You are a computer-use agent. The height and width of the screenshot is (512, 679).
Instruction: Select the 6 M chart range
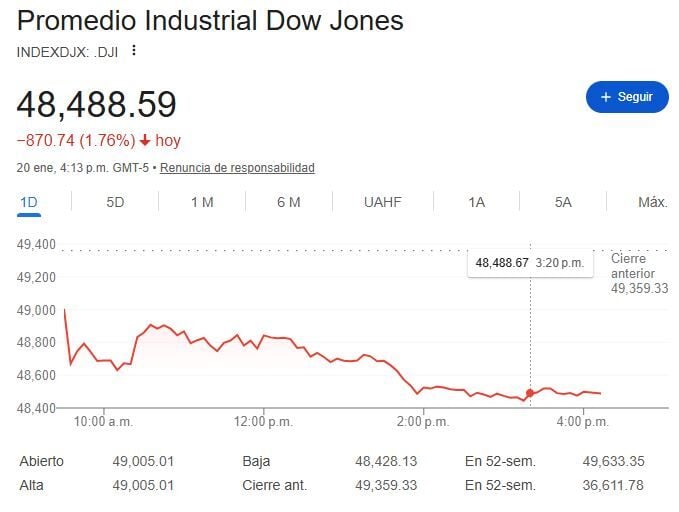click(289, 202)
